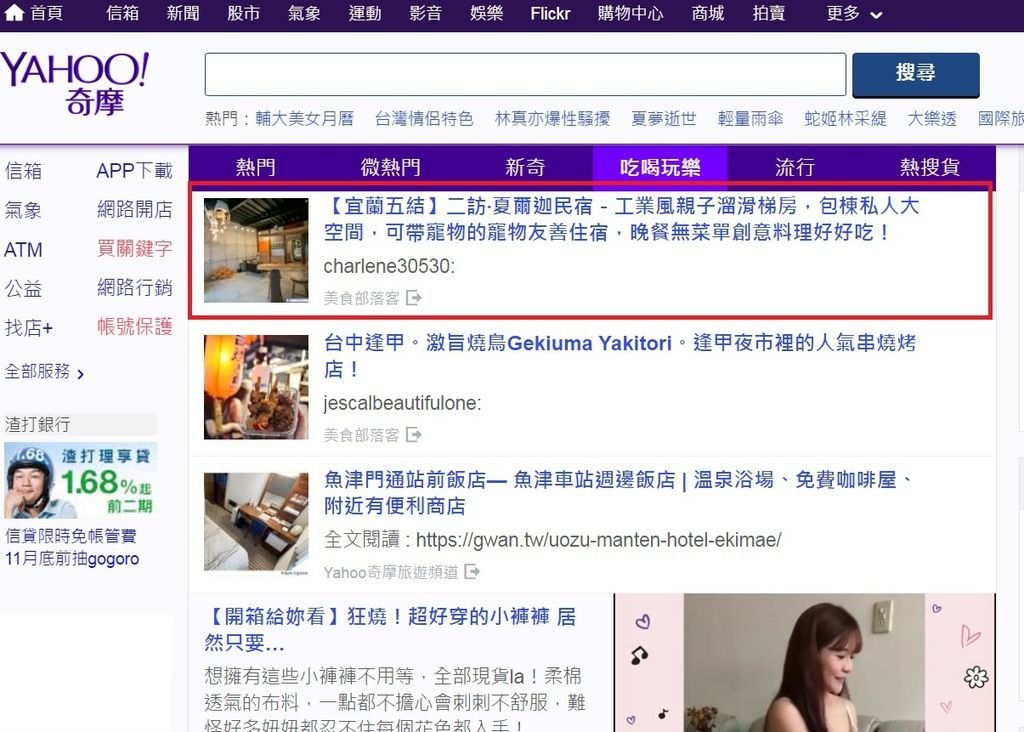The width and height of the screenshot is (1024, 732).
Task: Click trending keyword 大樂透
Action: coord(932,118)
